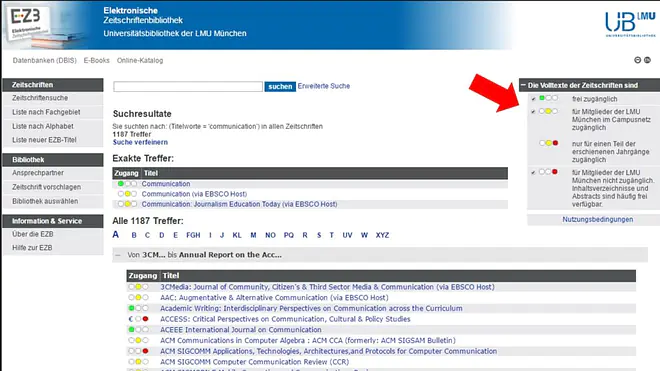Click the green access light beside 'Communication'

coord(127,184)
